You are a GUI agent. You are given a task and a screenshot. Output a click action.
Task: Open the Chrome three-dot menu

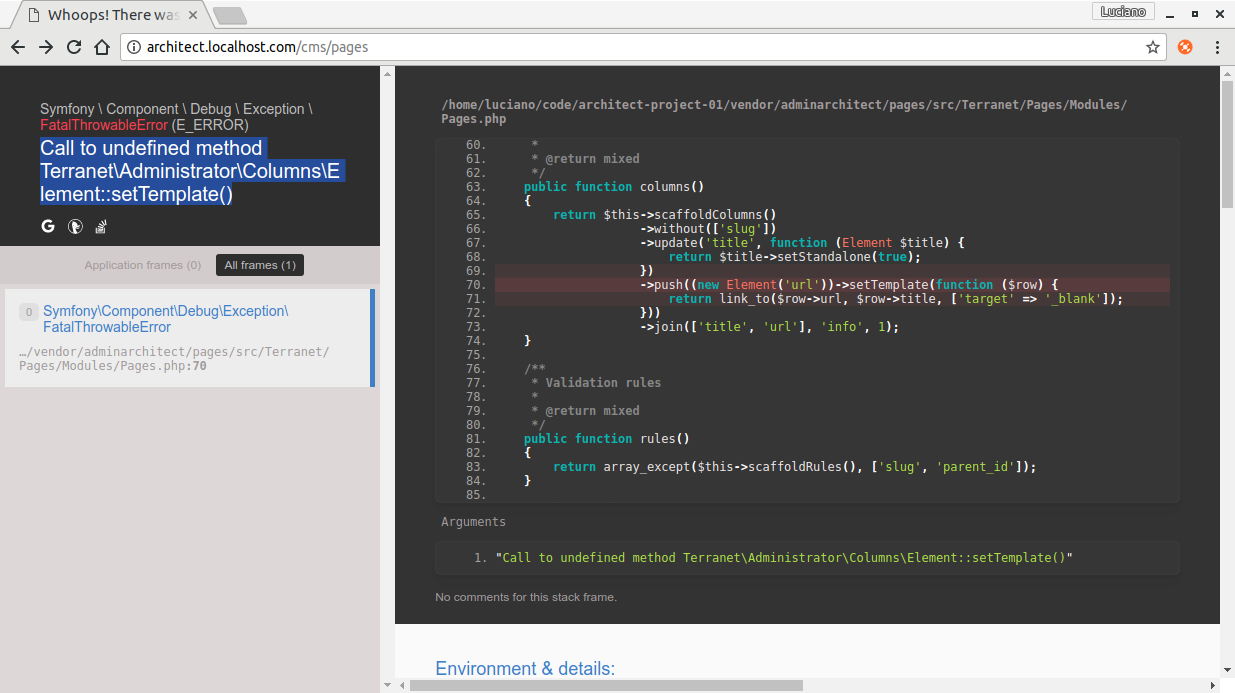(1217, 47)
